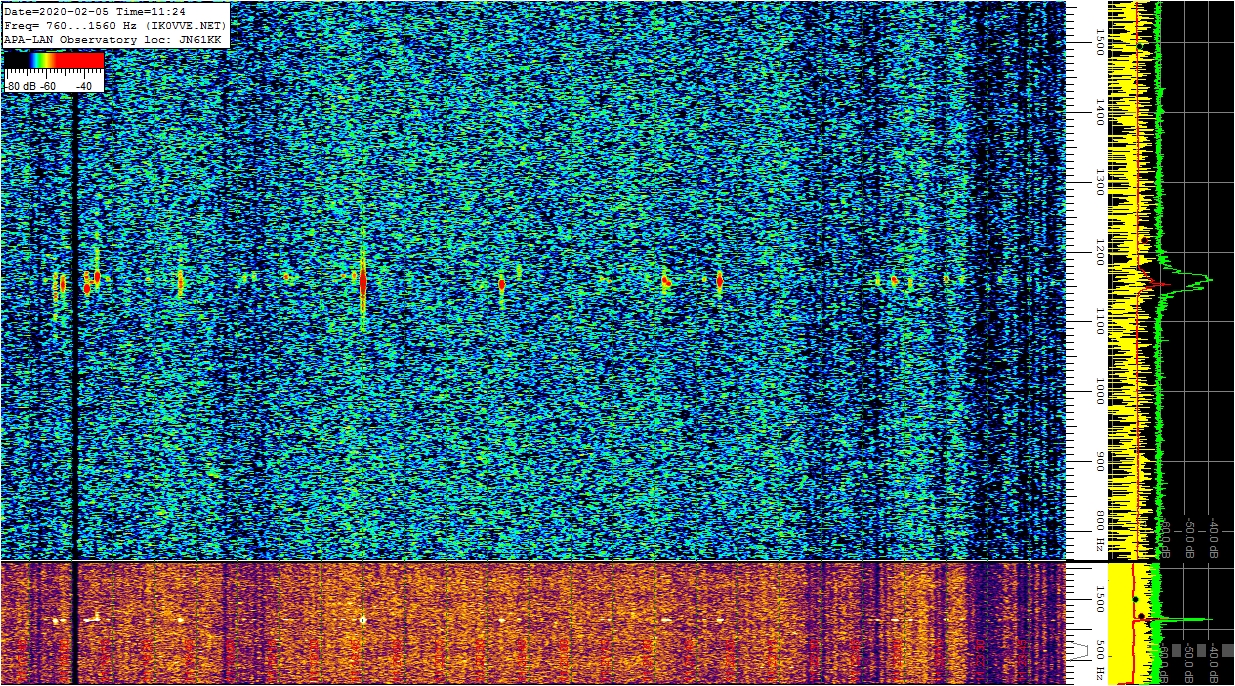Image resolution: width=1235 pixels, height=686 pixels.
Task: Click the -50.0 dB label in the upper spectrum plot
Action: tap(1190, 538)
